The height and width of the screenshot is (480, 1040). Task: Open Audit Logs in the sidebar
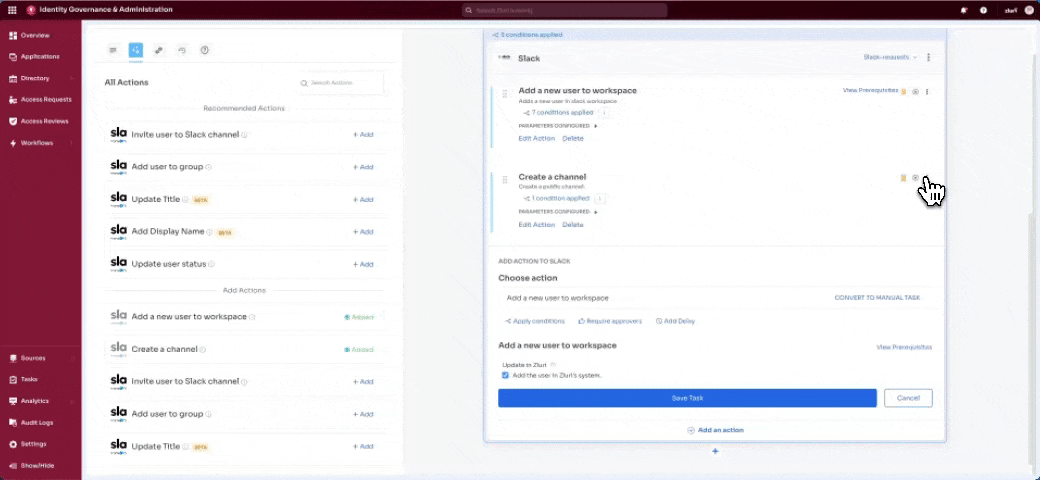tap(31, 422)
